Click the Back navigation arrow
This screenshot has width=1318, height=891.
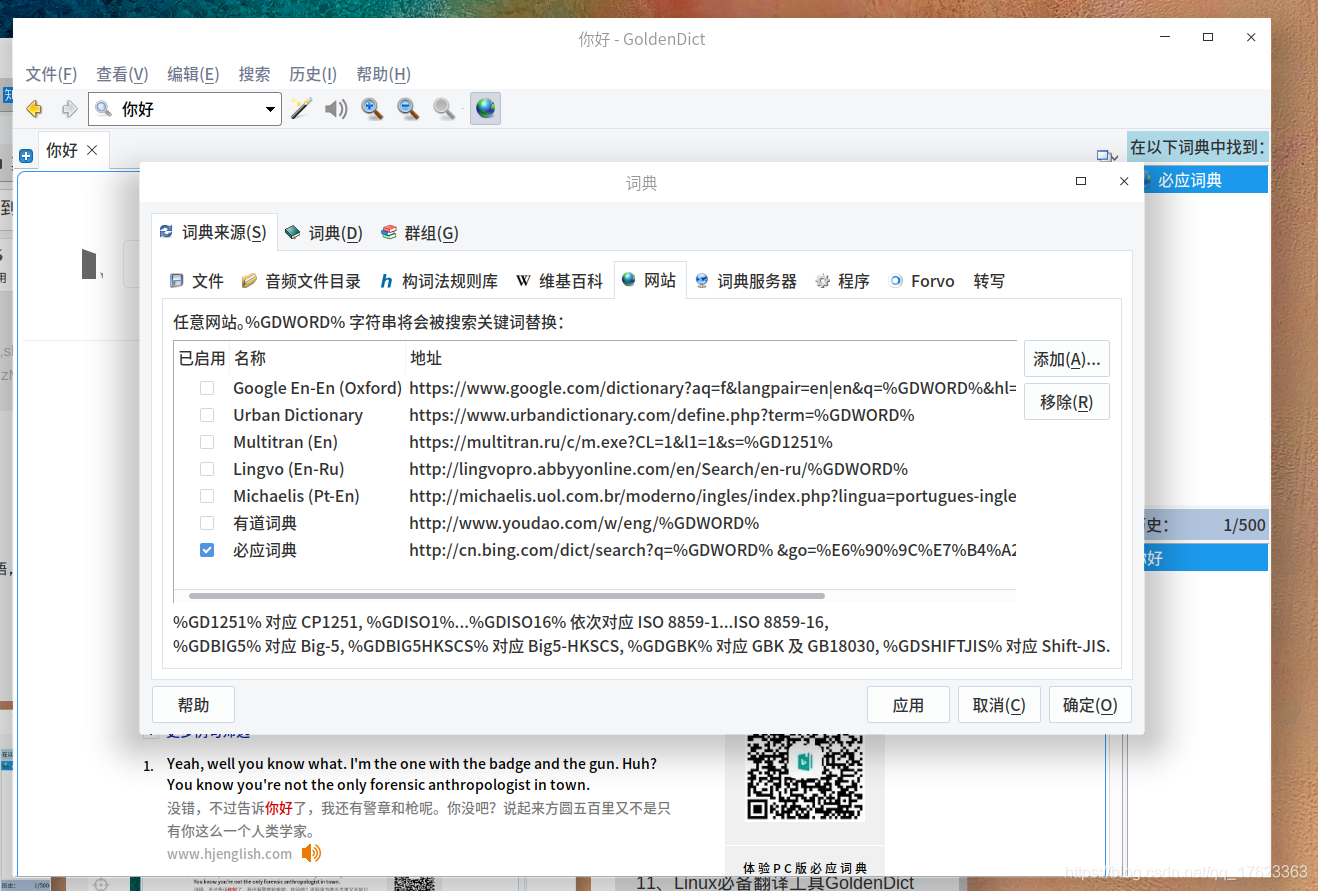pyautogui.click(x=34, y=109)
